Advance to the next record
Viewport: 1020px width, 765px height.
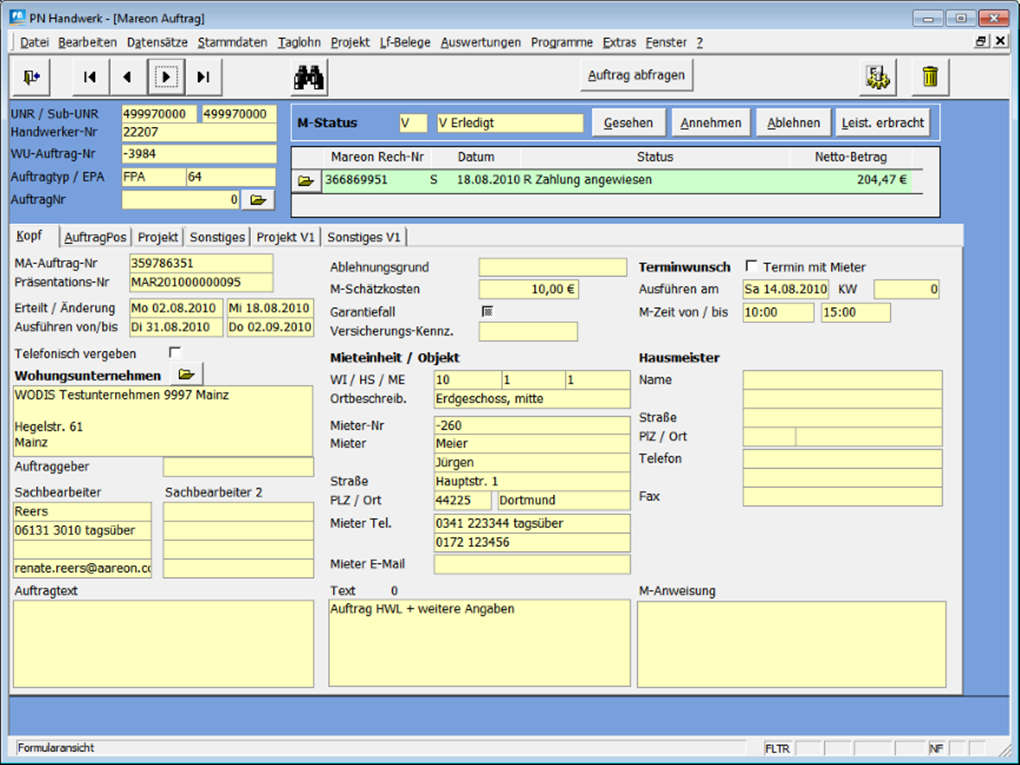[165, 77]
